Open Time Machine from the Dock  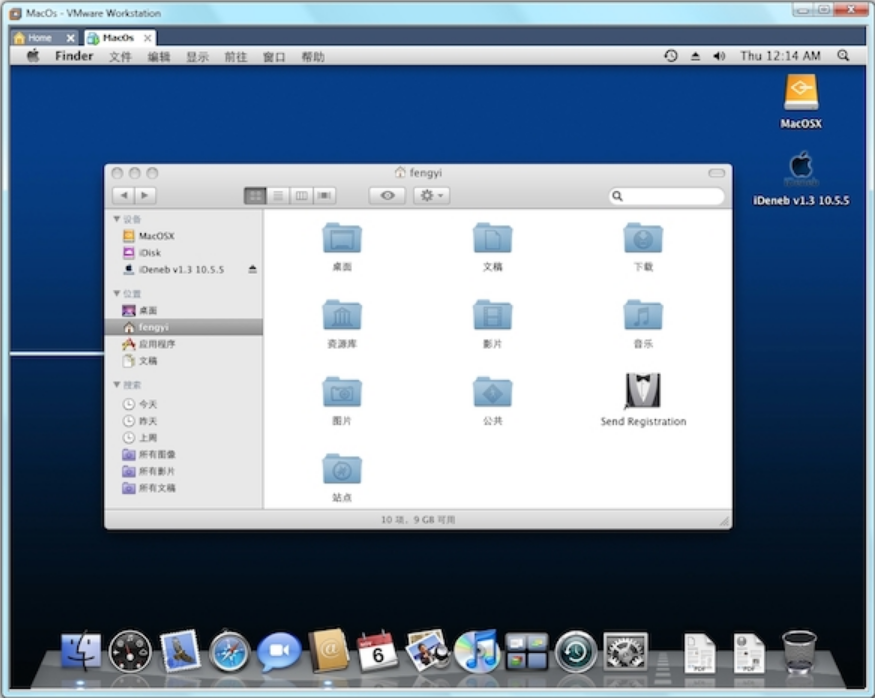tap(576, 652)
